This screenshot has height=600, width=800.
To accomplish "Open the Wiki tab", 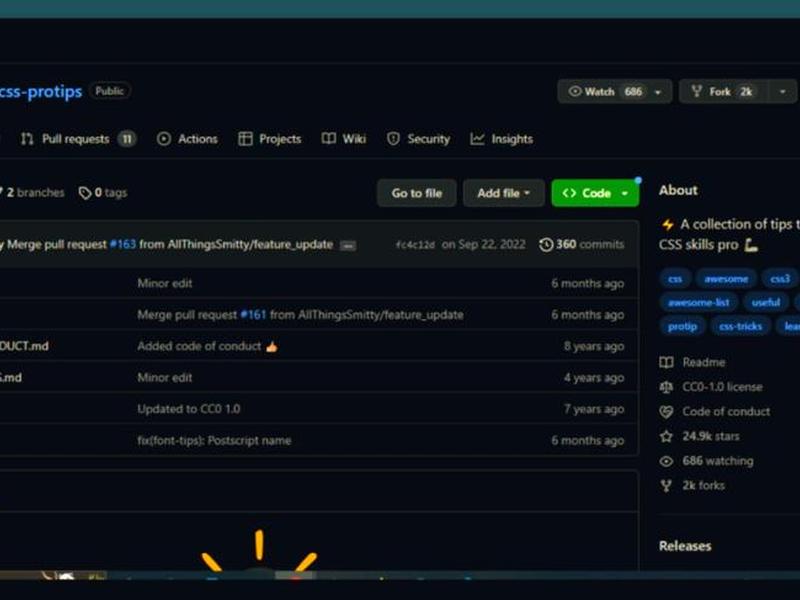I will [x=344, y=139].
